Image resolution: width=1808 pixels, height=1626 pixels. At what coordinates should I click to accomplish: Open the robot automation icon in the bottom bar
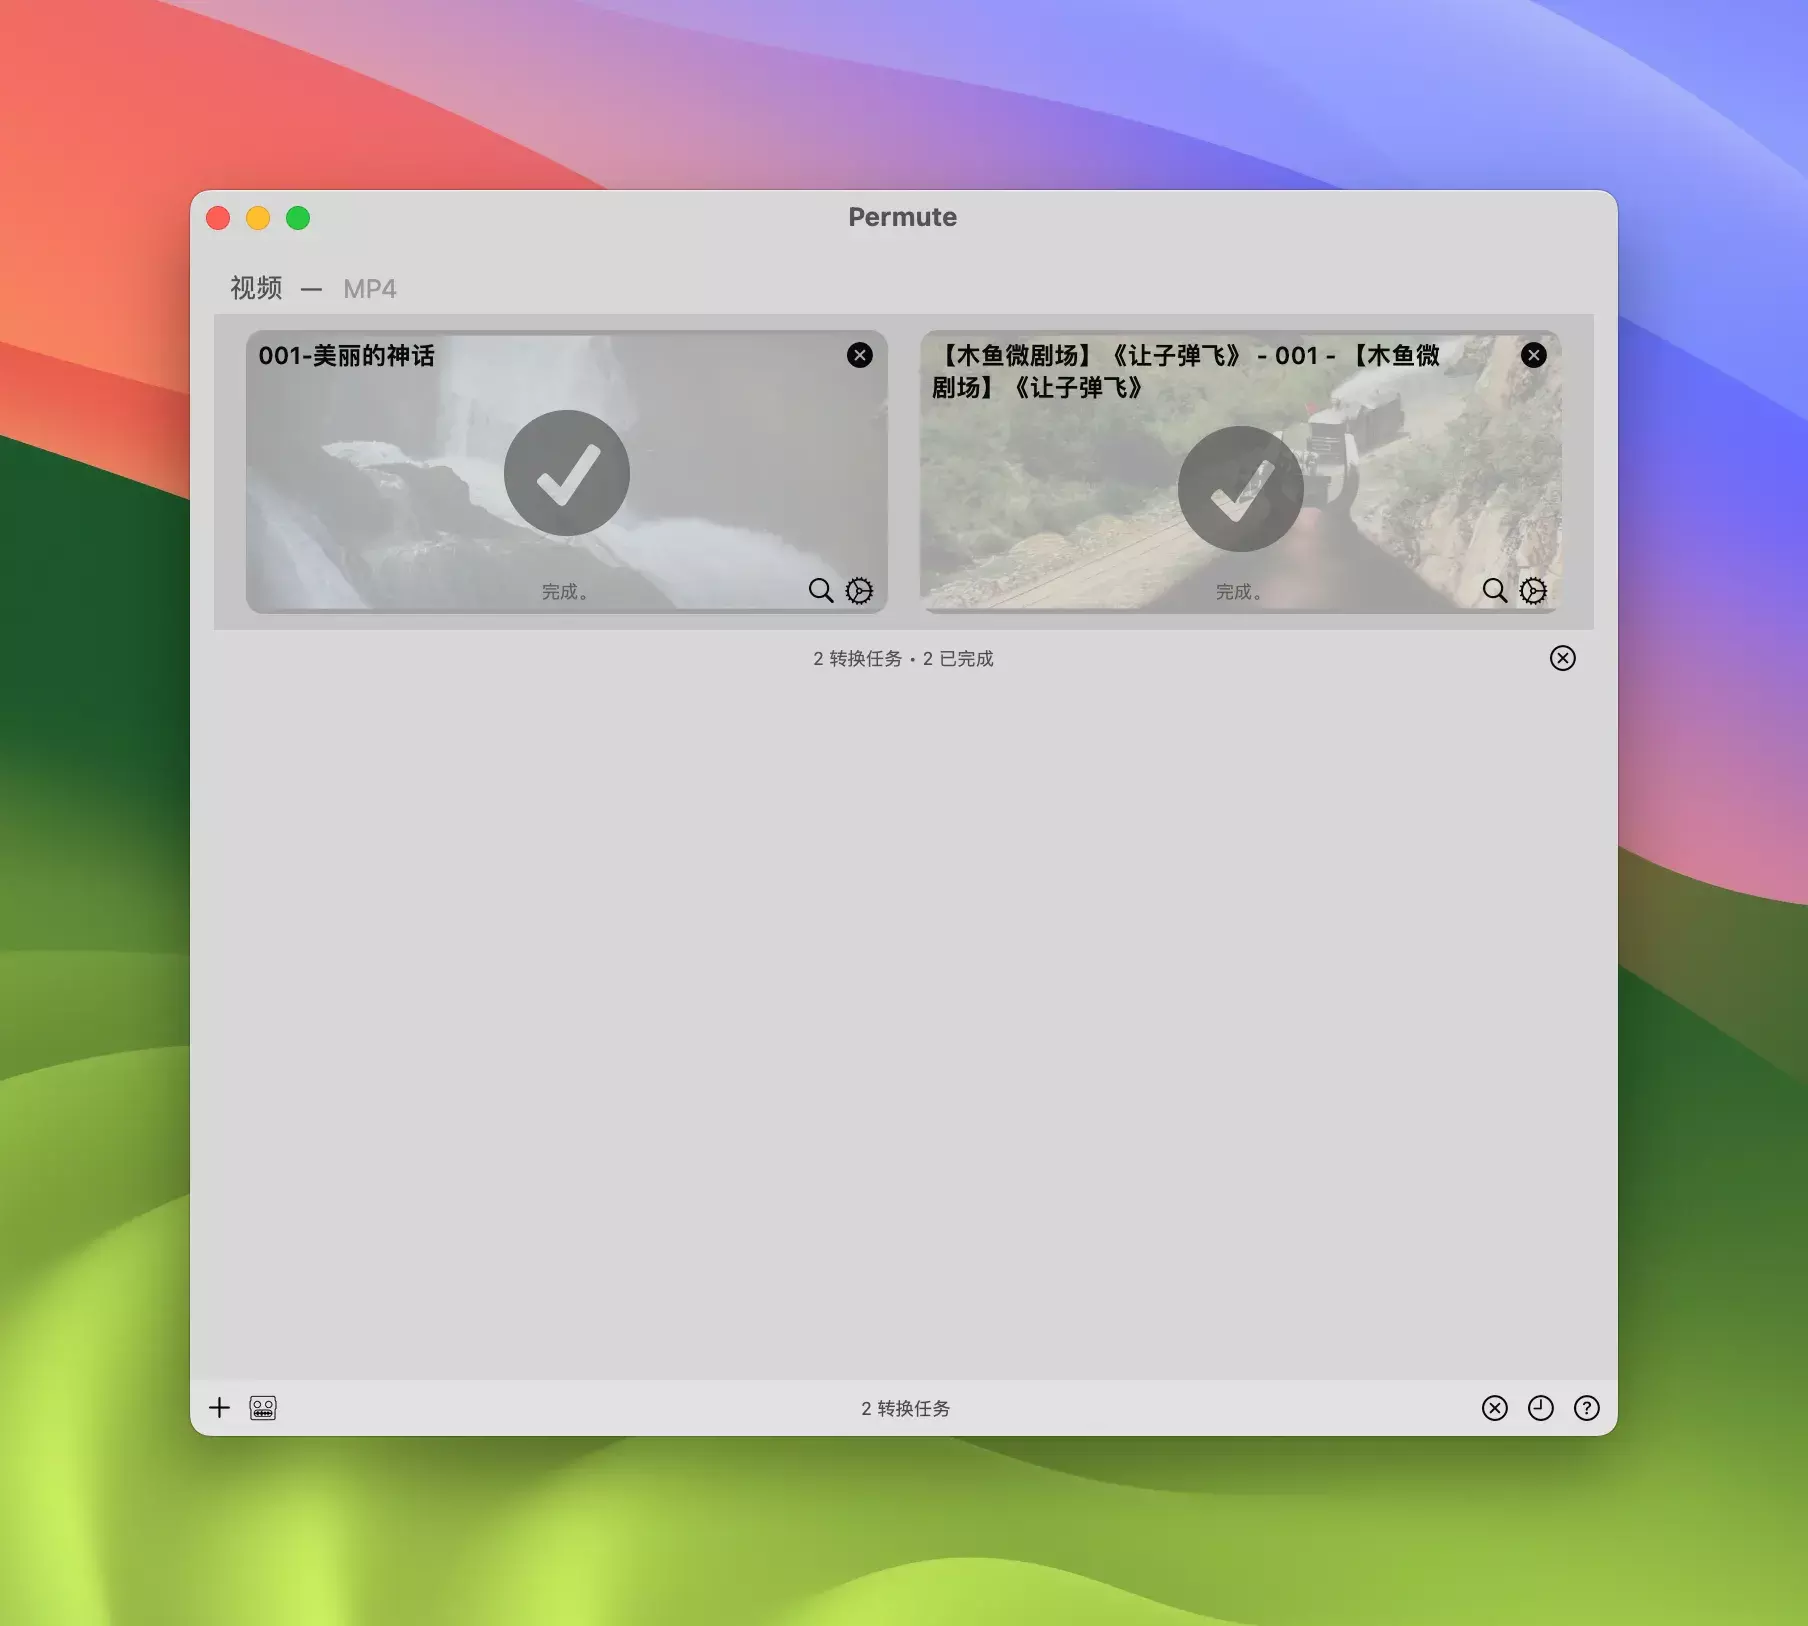pyautogui.click(x=263, y=1408)
